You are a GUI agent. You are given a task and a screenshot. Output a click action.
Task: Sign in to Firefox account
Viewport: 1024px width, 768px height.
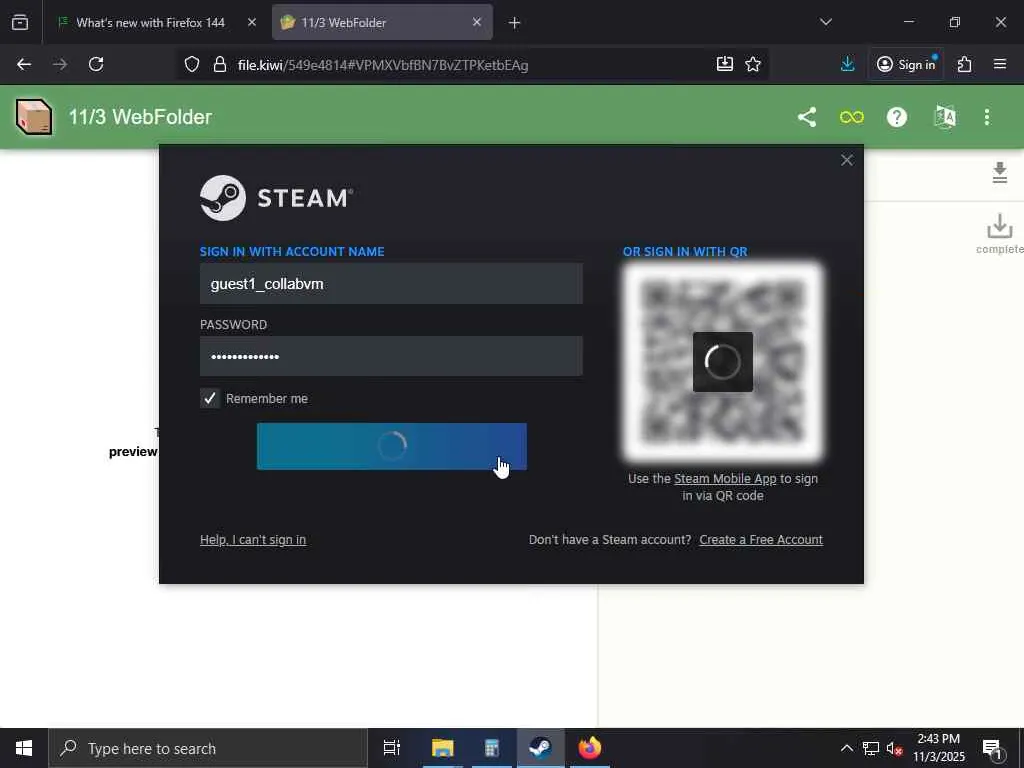click(x=906, y=64)
